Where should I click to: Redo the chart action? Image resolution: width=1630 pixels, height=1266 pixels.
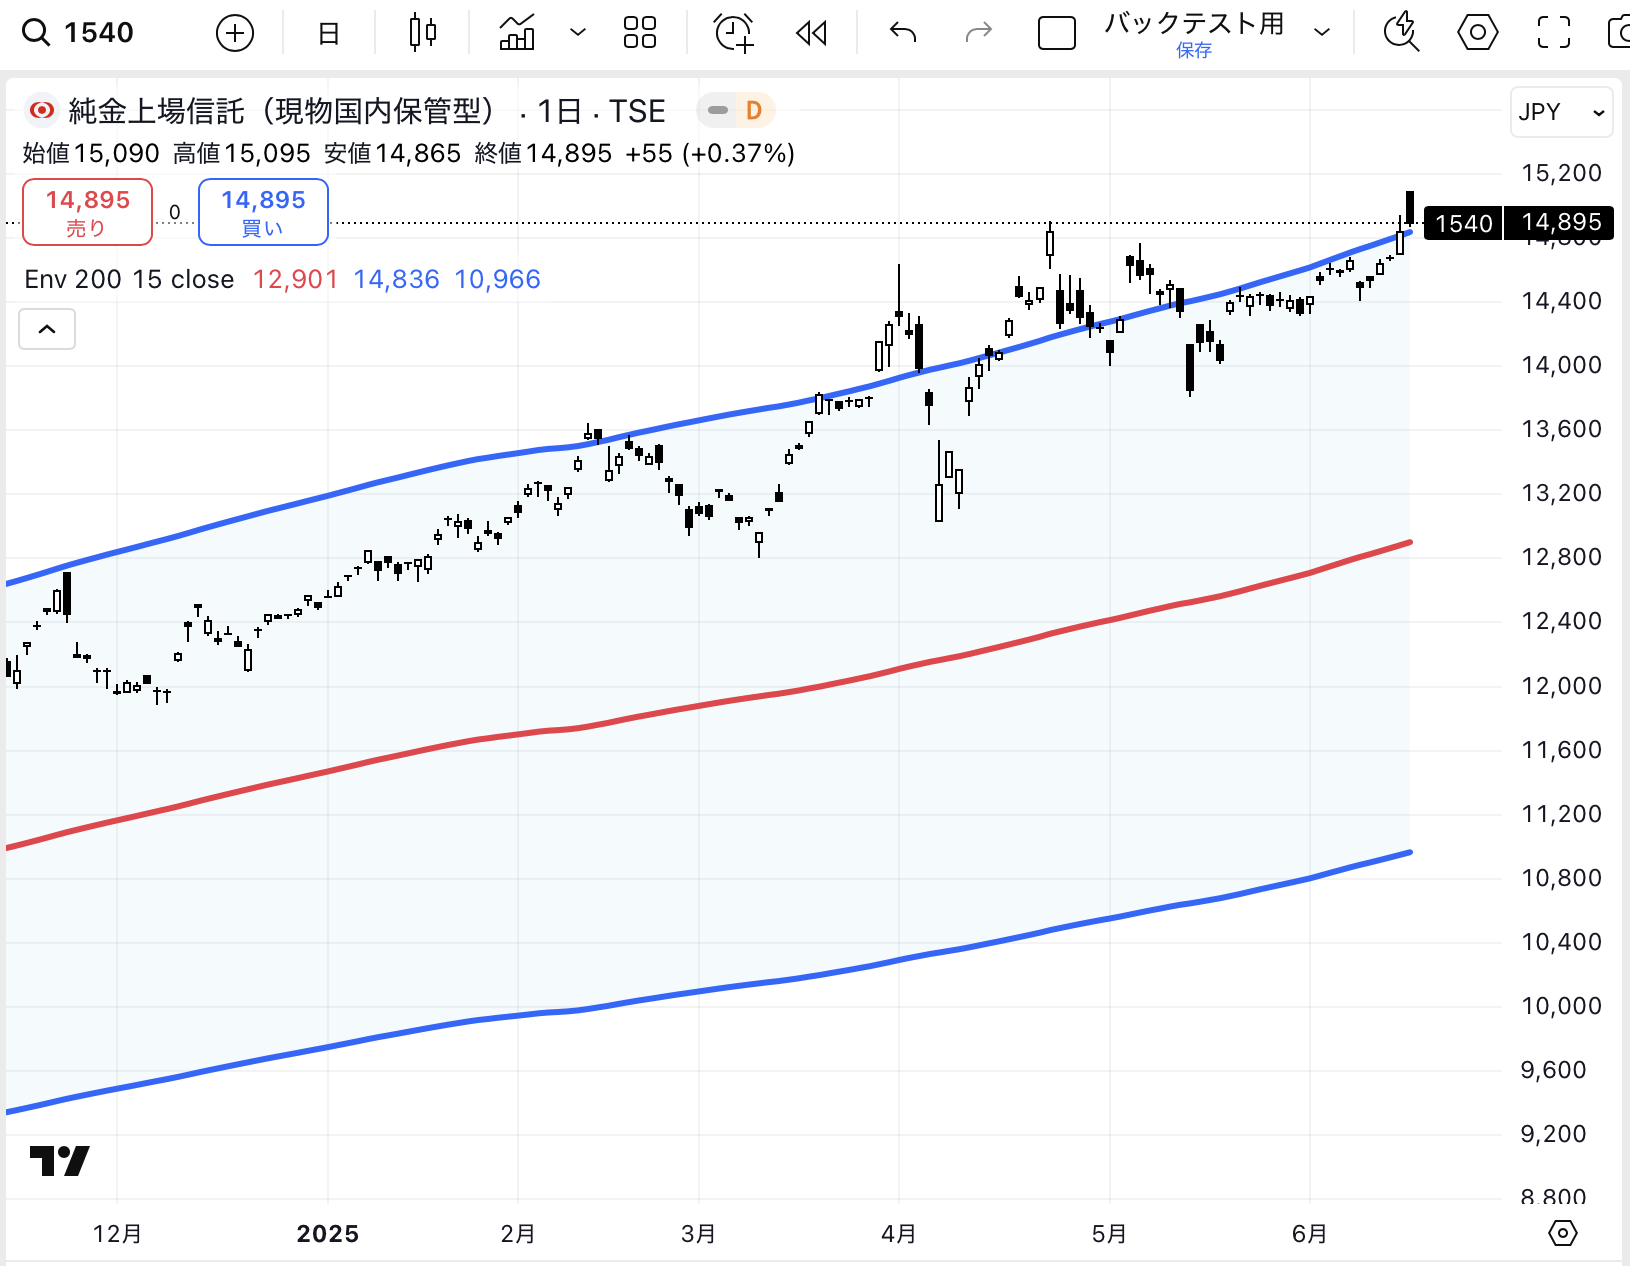click(978, 33)
